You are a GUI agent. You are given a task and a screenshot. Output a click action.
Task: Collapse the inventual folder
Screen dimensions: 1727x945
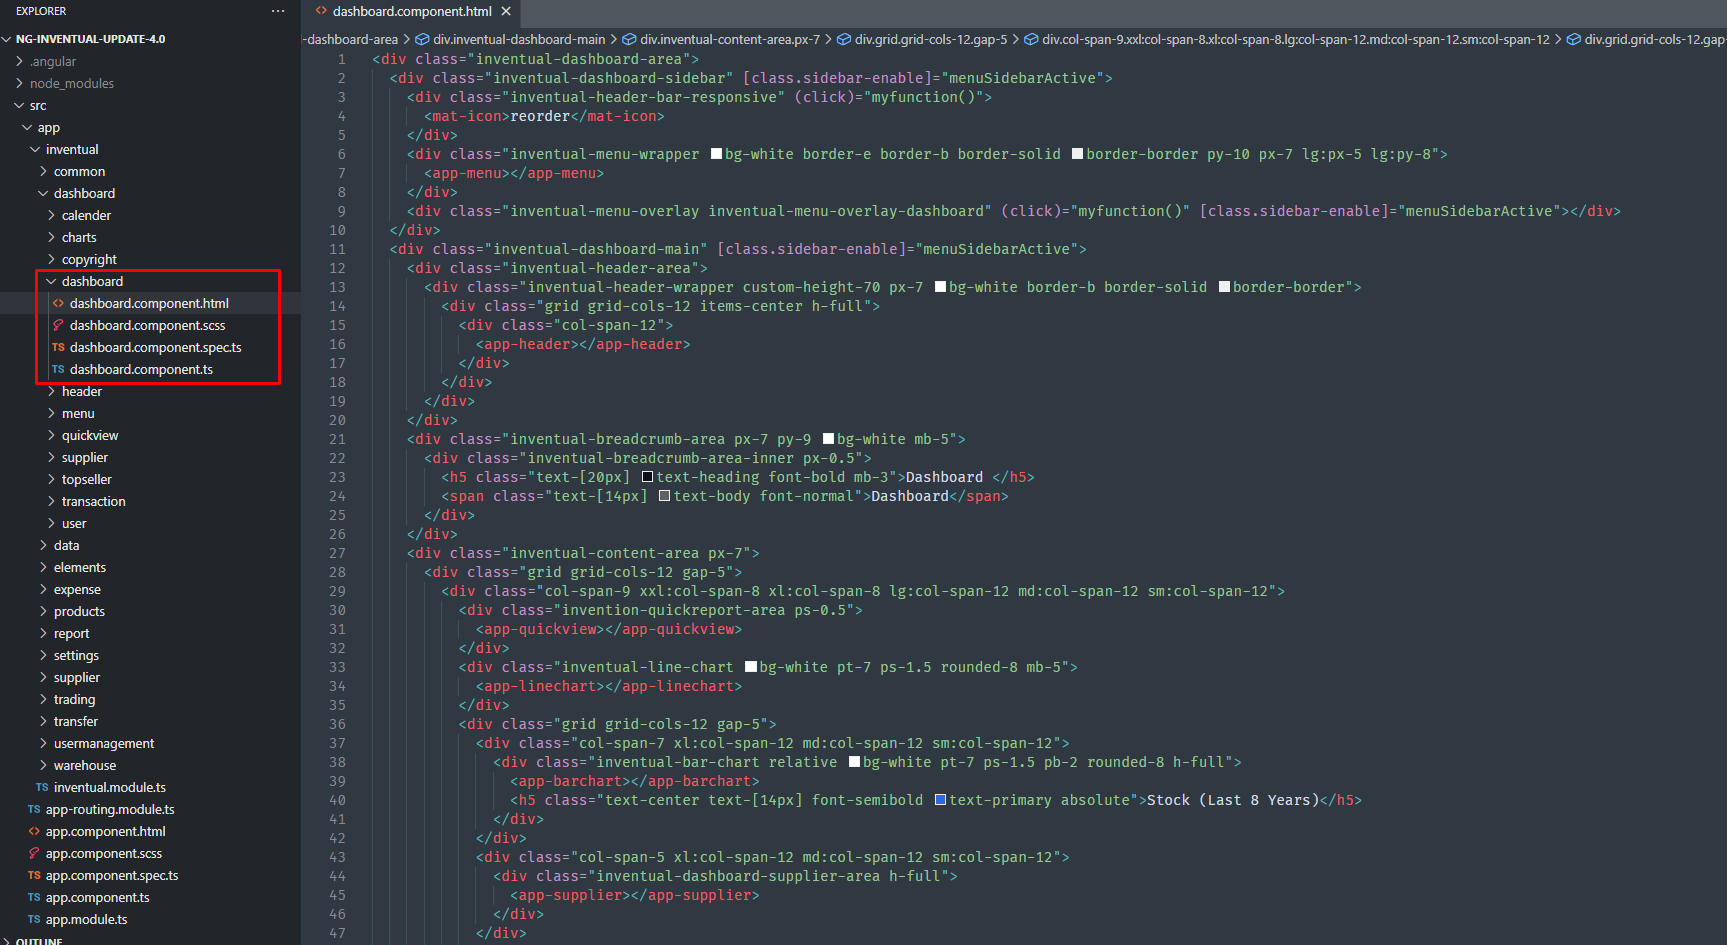click(35, 149)
